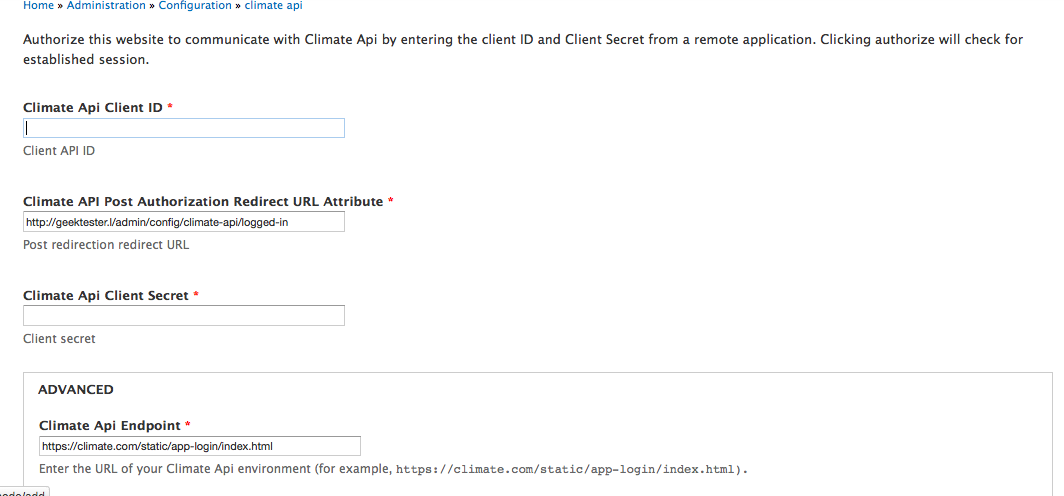
Task: Open the Administration breadcrumb link
Action: [106, 5]
